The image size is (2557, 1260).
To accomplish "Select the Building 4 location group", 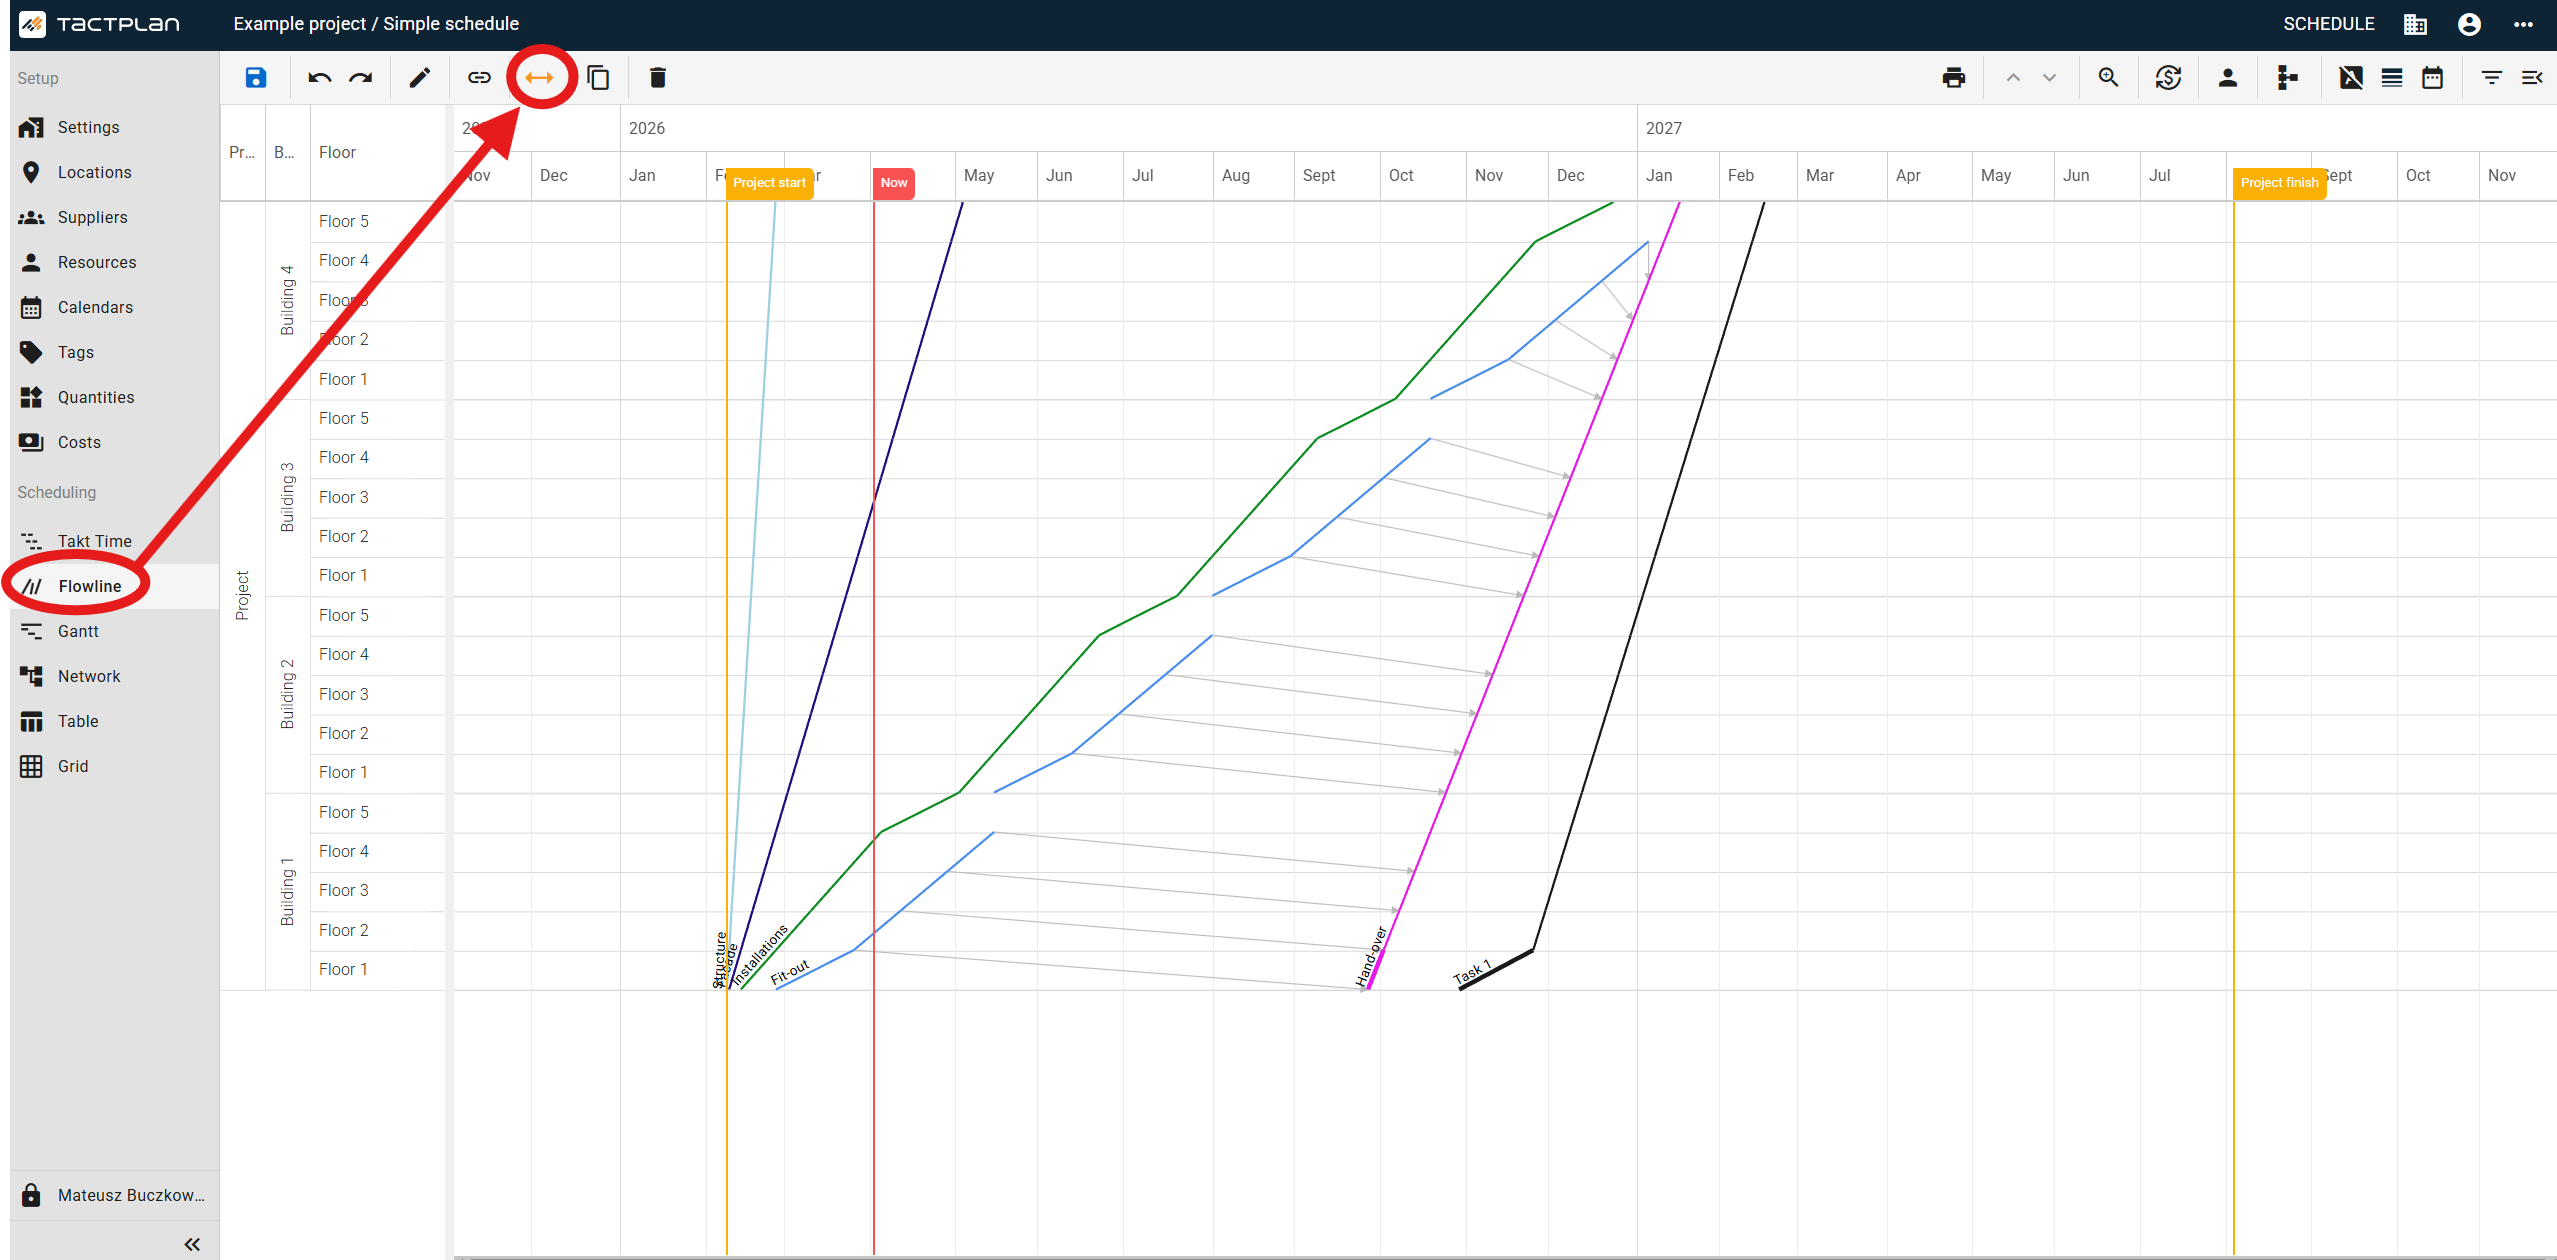I will 287,300.
